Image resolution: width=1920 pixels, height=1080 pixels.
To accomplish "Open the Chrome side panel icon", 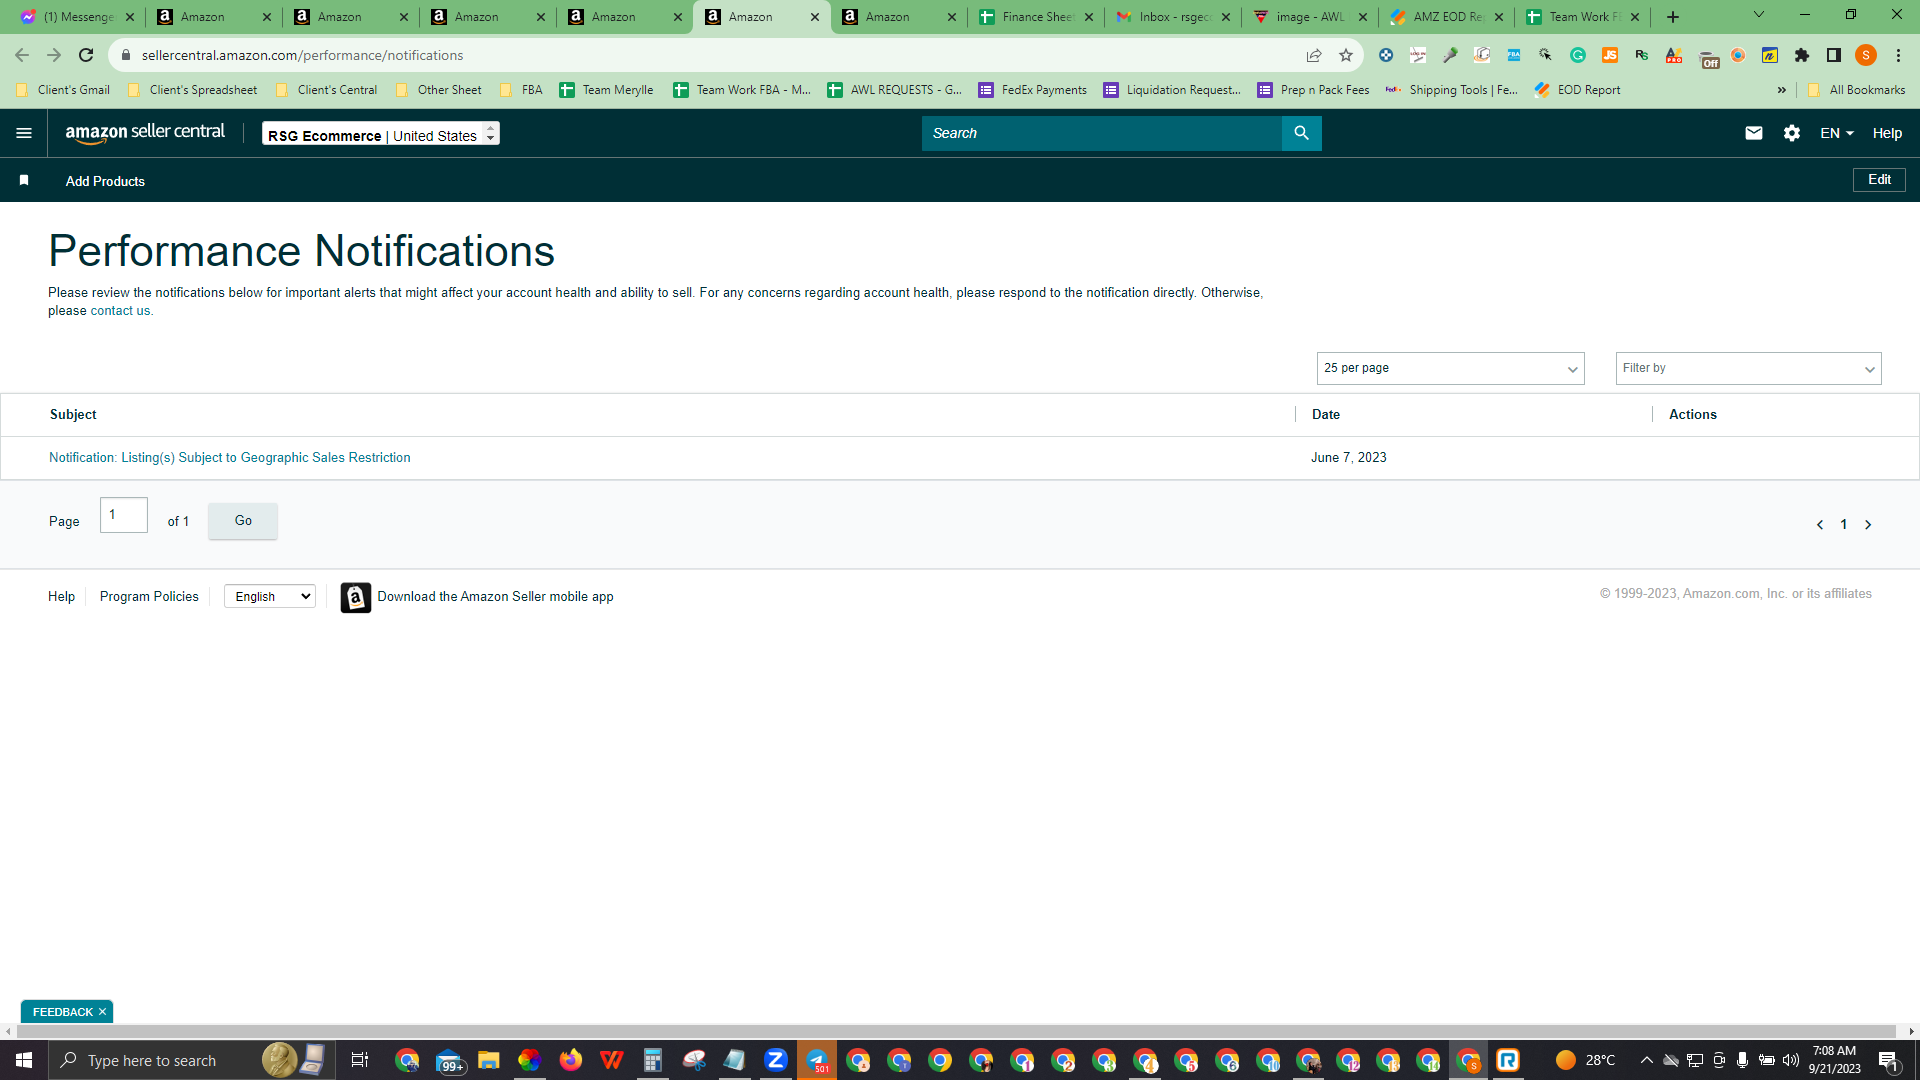I will (x=1834, y=55).
